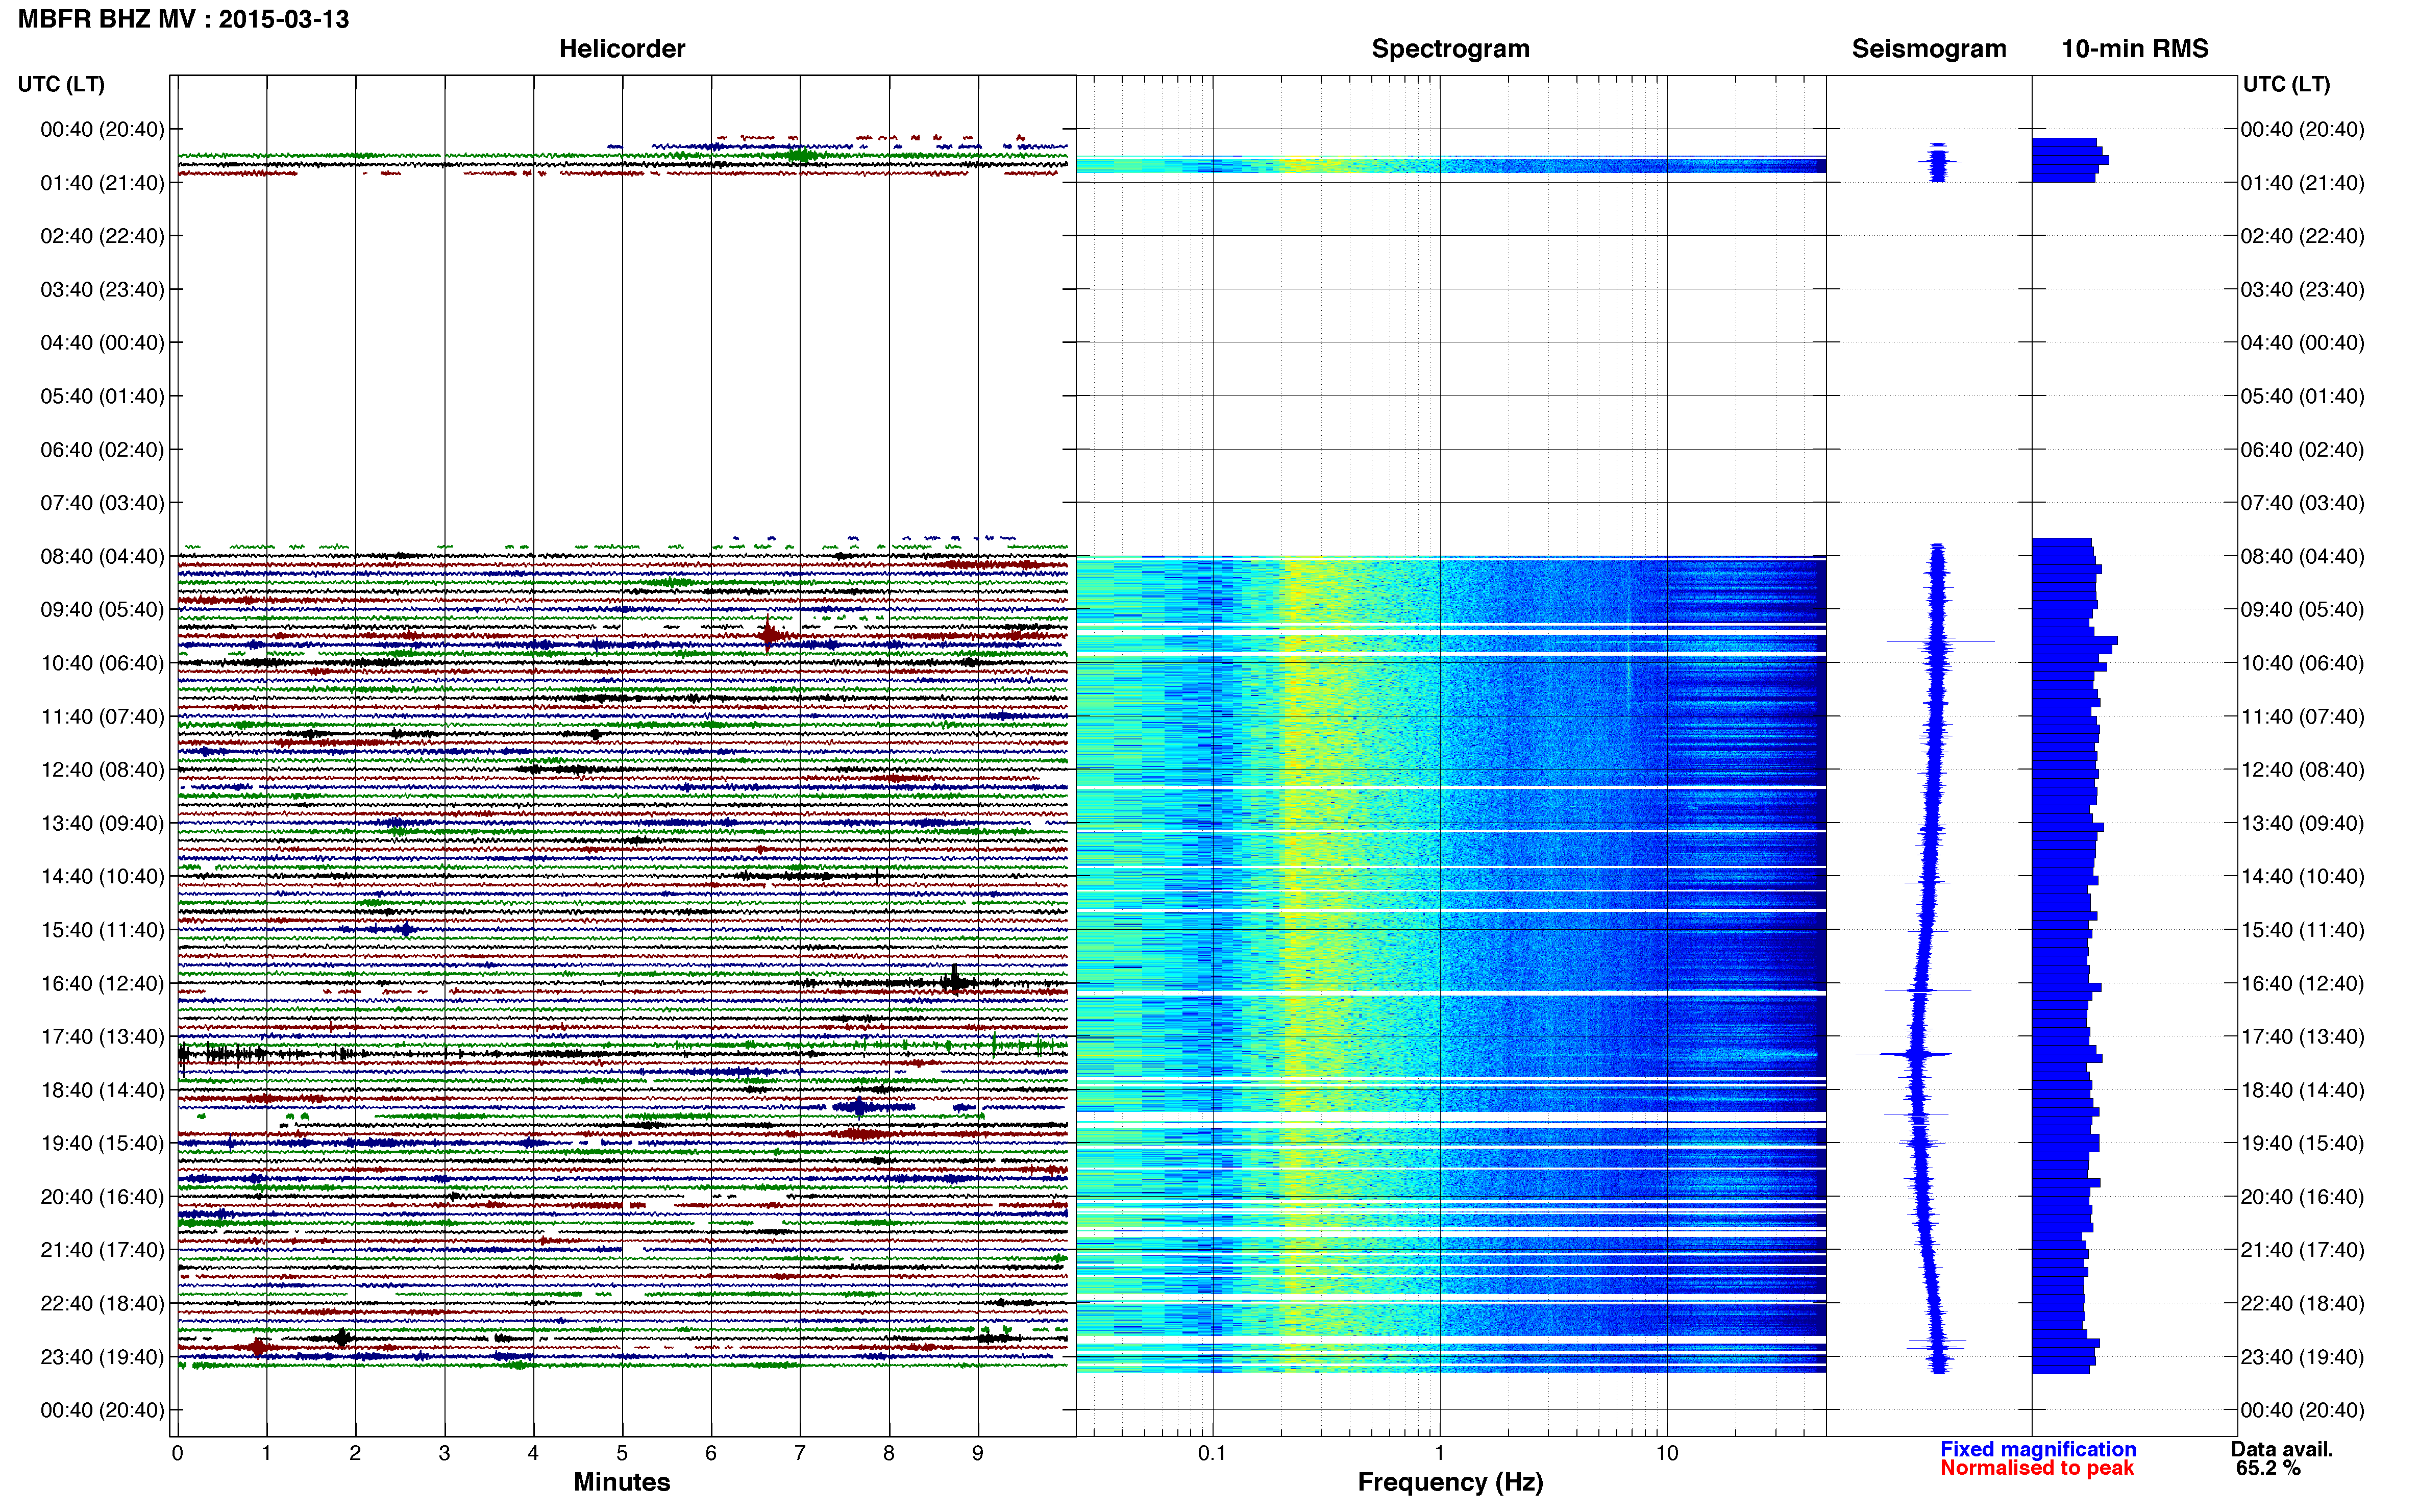The width and height of the screenshot is (2419, 1512).
Task: Click the 'Data avail.' label
Action: tap(2282, 1449)
